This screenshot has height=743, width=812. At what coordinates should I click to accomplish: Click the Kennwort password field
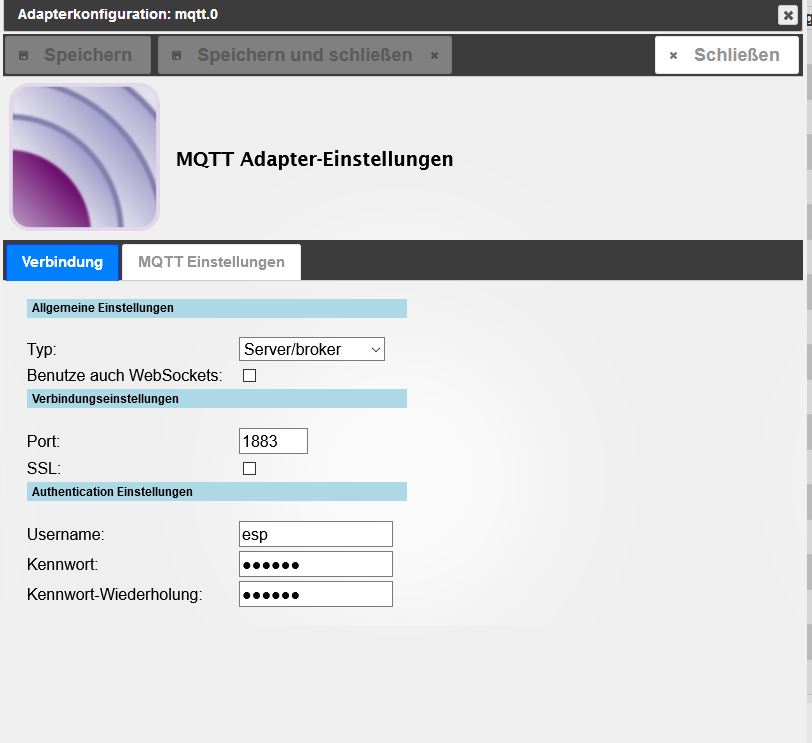coord(316,564)
